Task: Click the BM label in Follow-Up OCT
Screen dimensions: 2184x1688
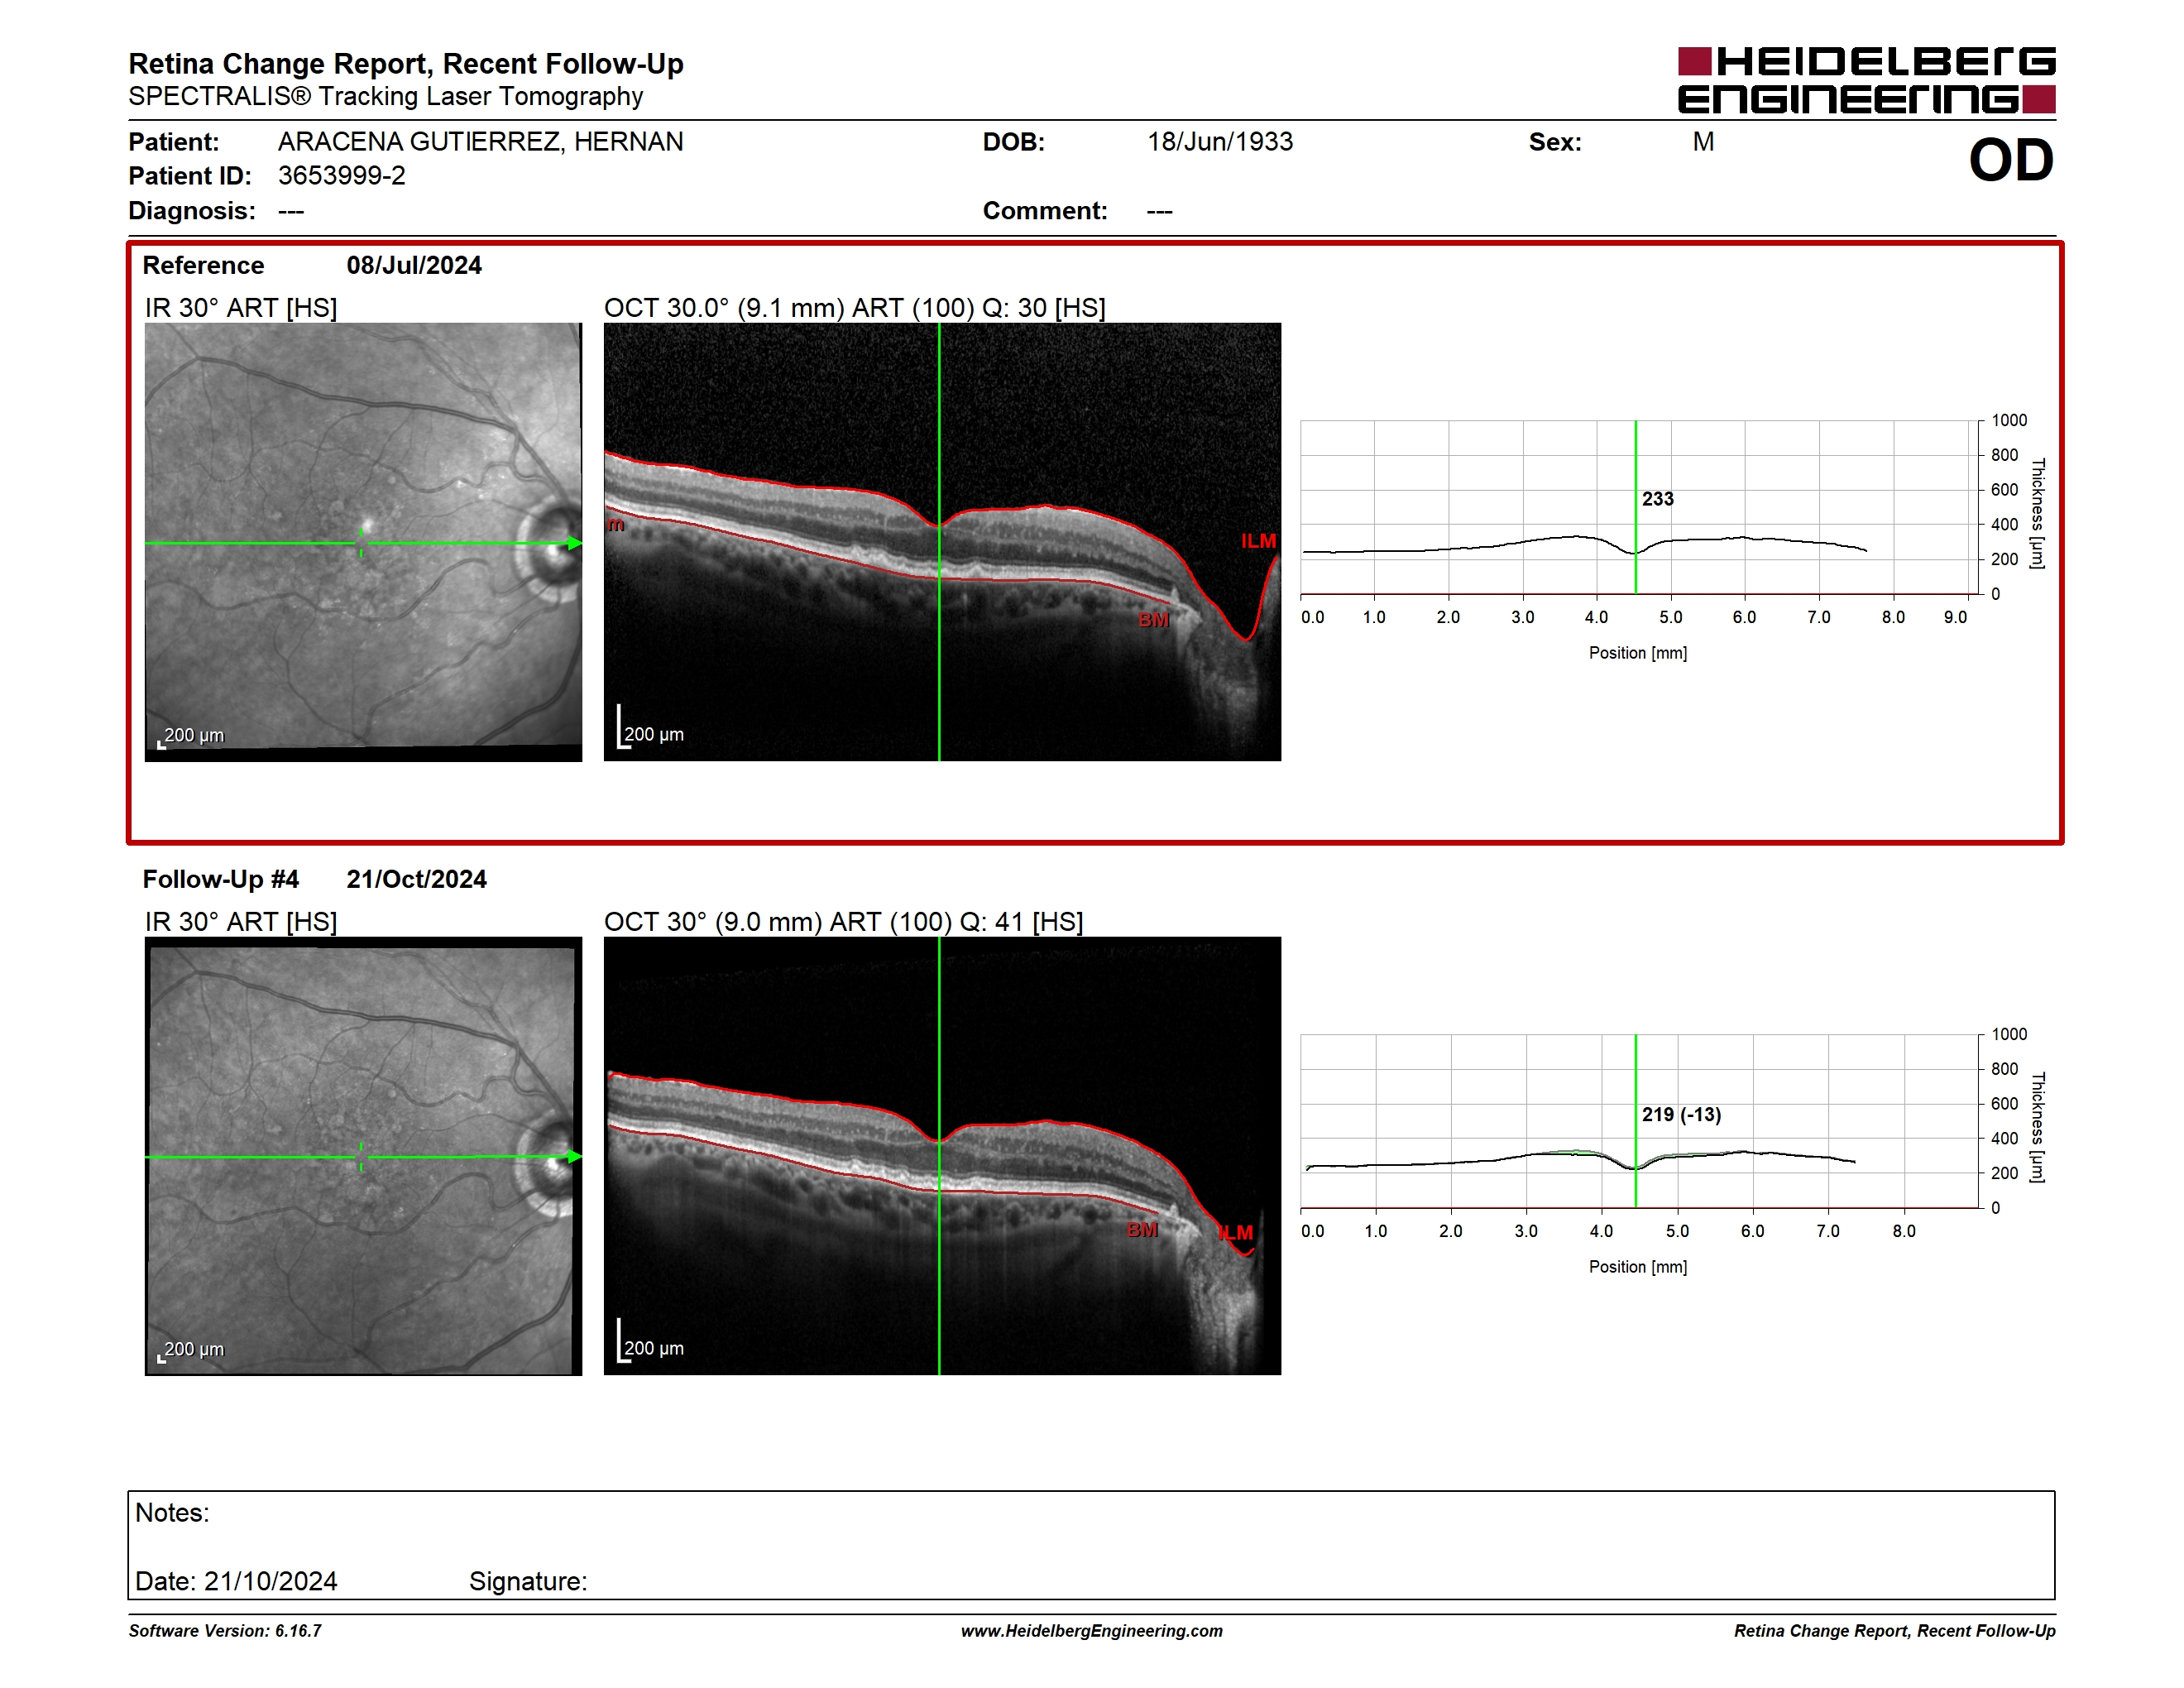Action: (x=1142, y=1230)
